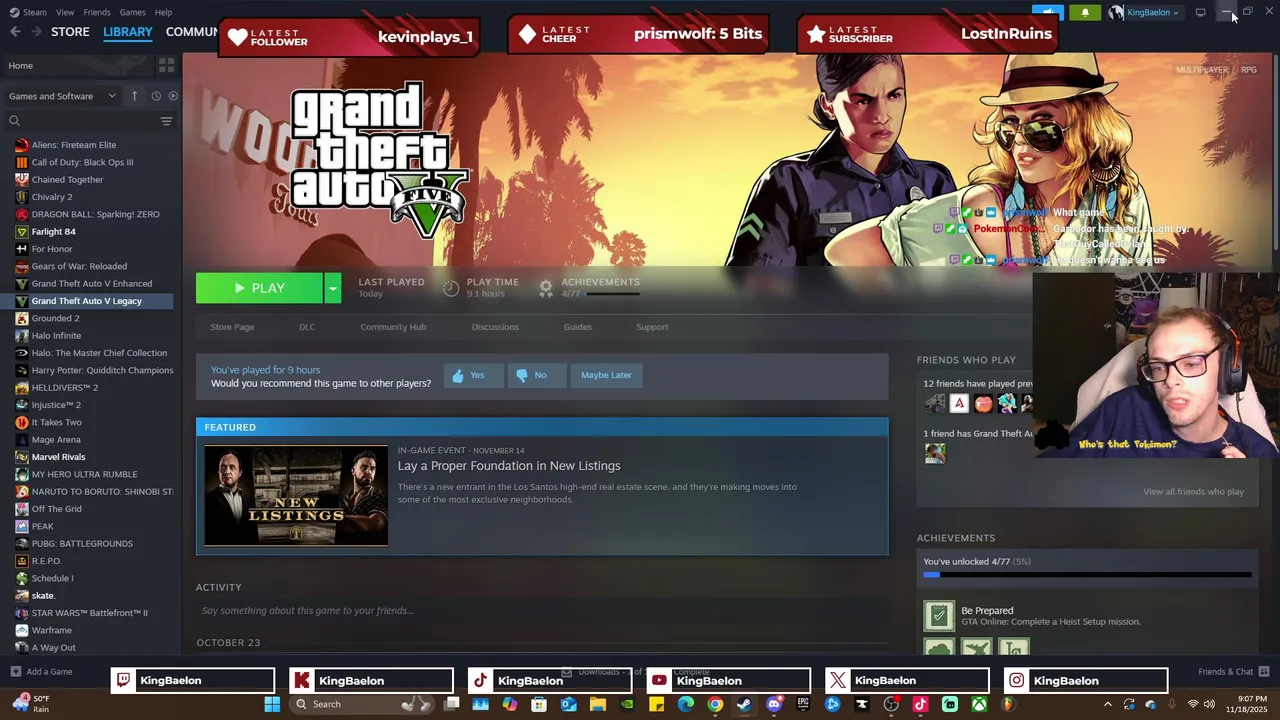1280x720 pixels.
Task: Click the blue announcements megaphone button
Action: point(1047,13)
